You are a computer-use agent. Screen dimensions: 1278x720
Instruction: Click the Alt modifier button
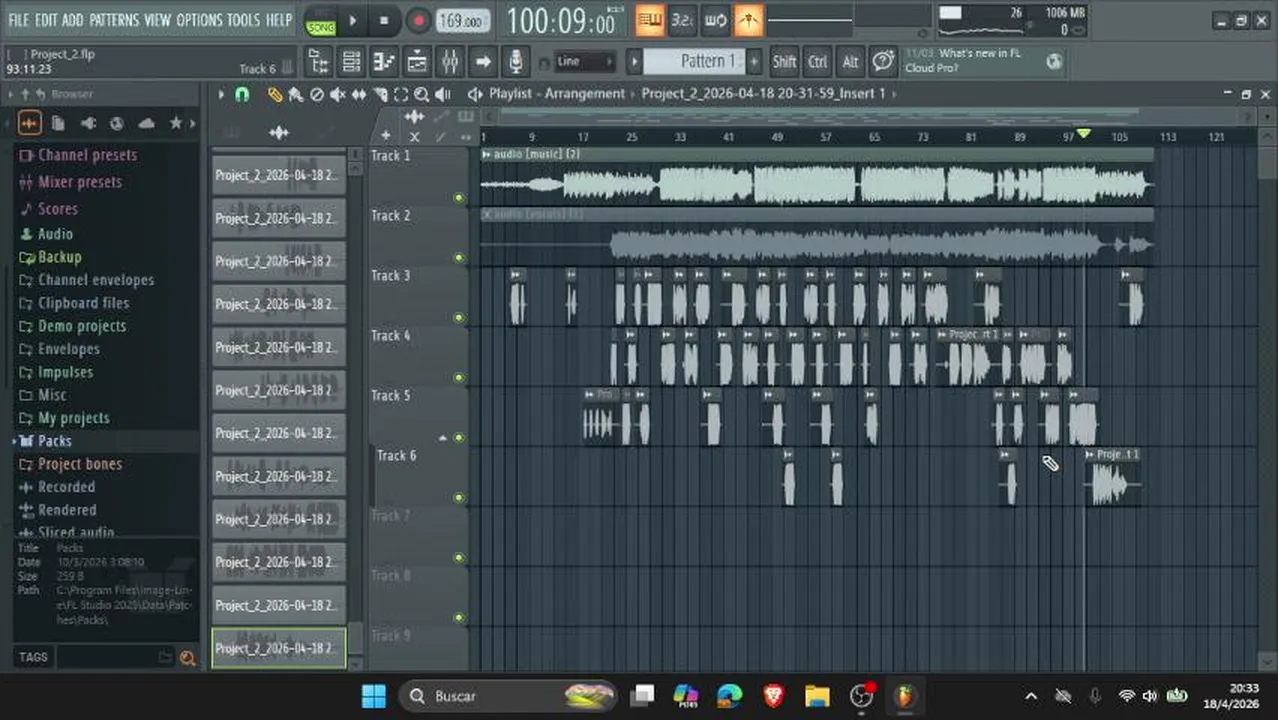click(850, 62)
